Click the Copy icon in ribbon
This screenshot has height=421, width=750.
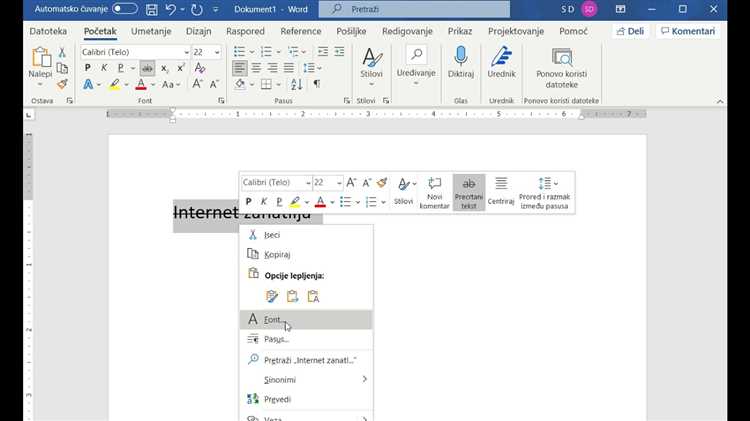coord(62,68)
